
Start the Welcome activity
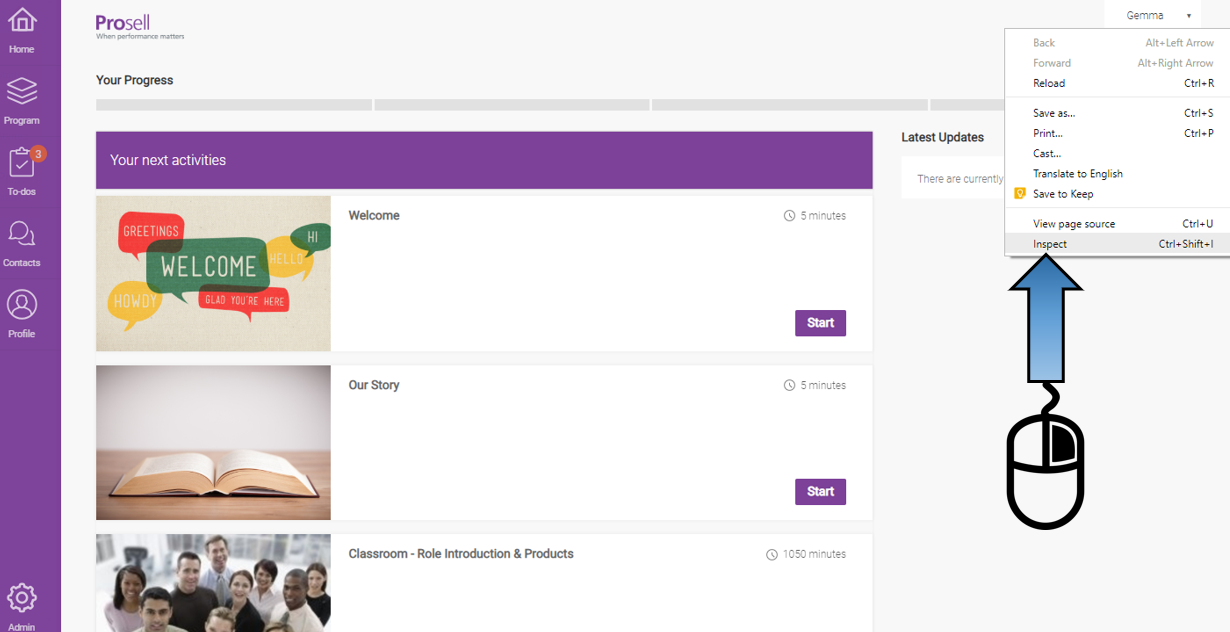coord(820,323)
